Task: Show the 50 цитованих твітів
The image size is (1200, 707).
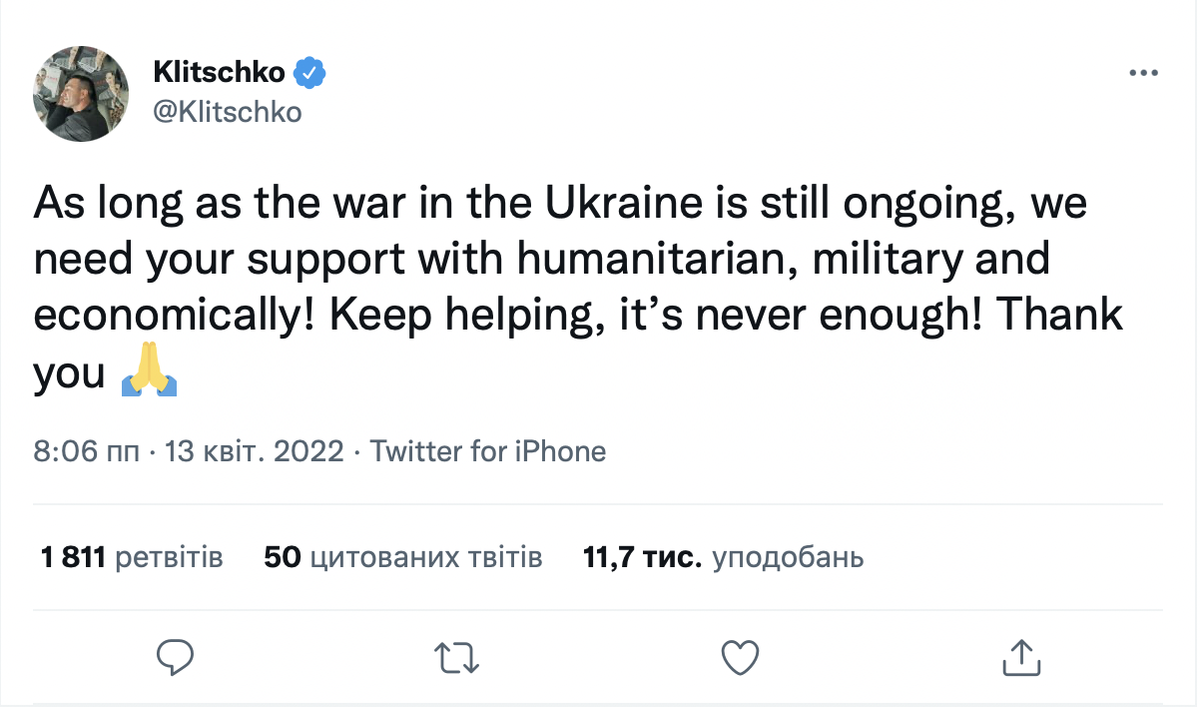Action: coord(403,557)
